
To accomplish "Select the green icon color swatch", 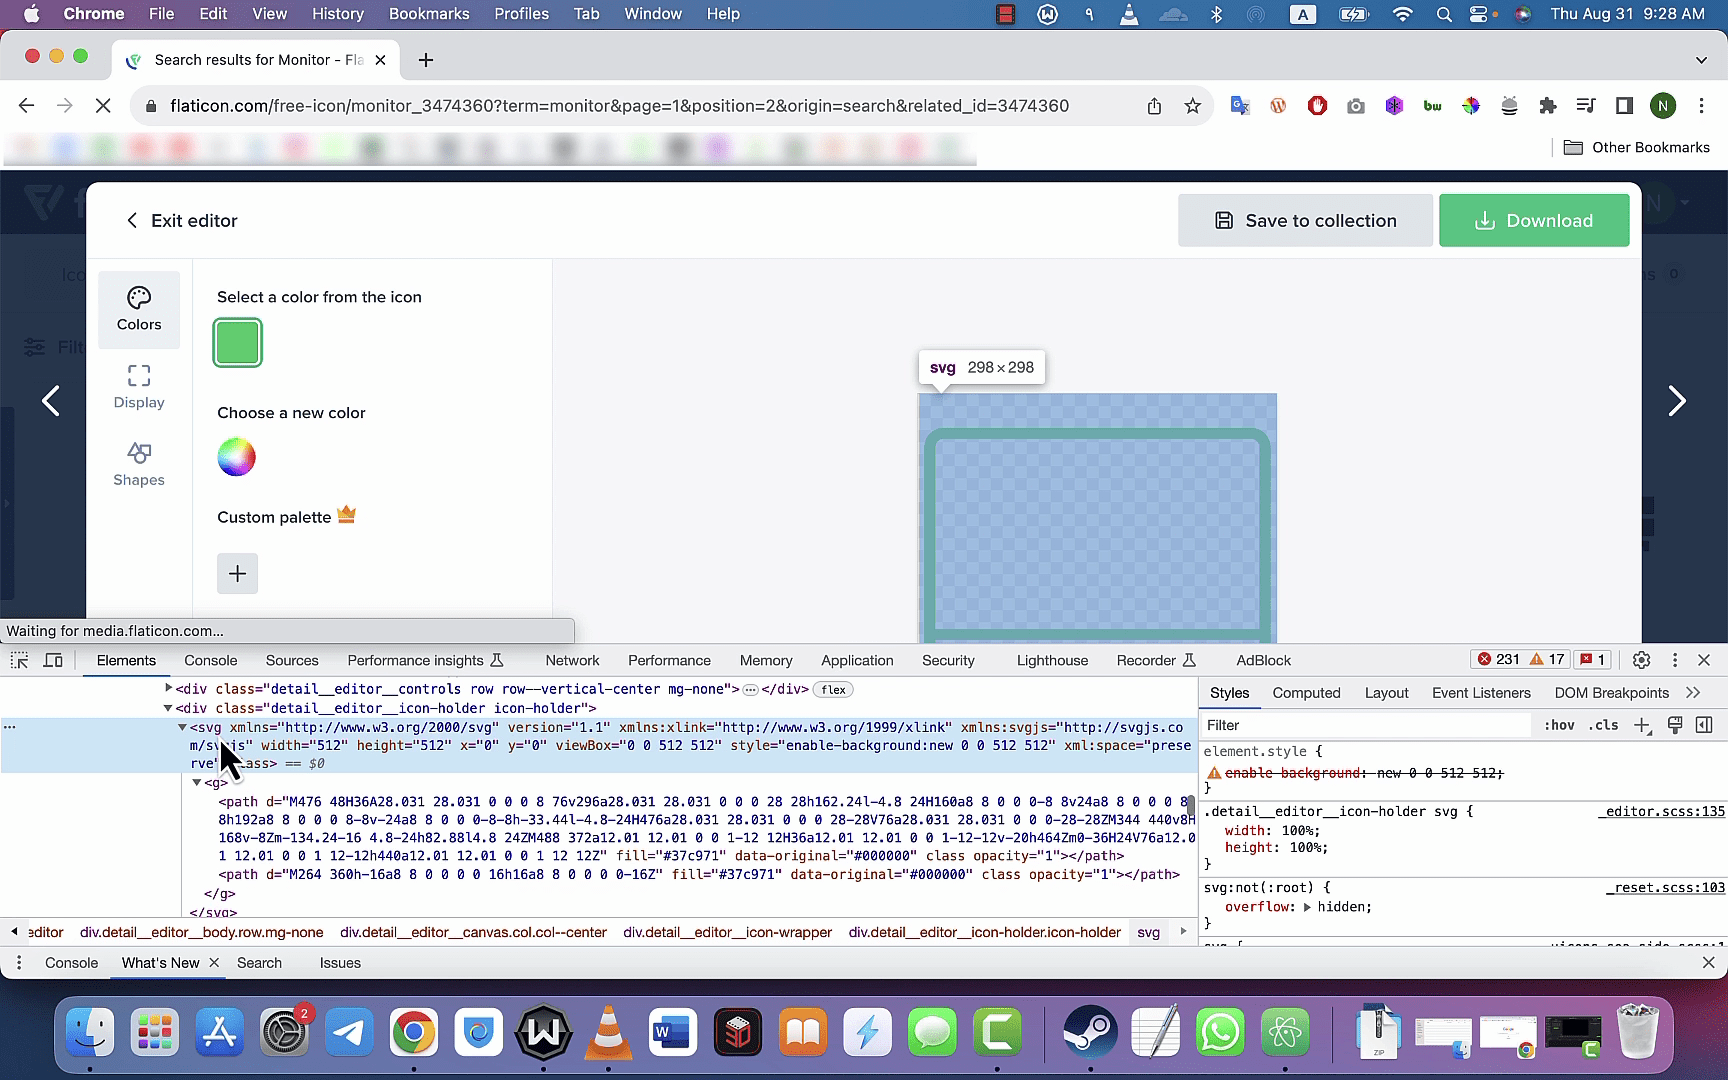I will click(x=238, y=343).
